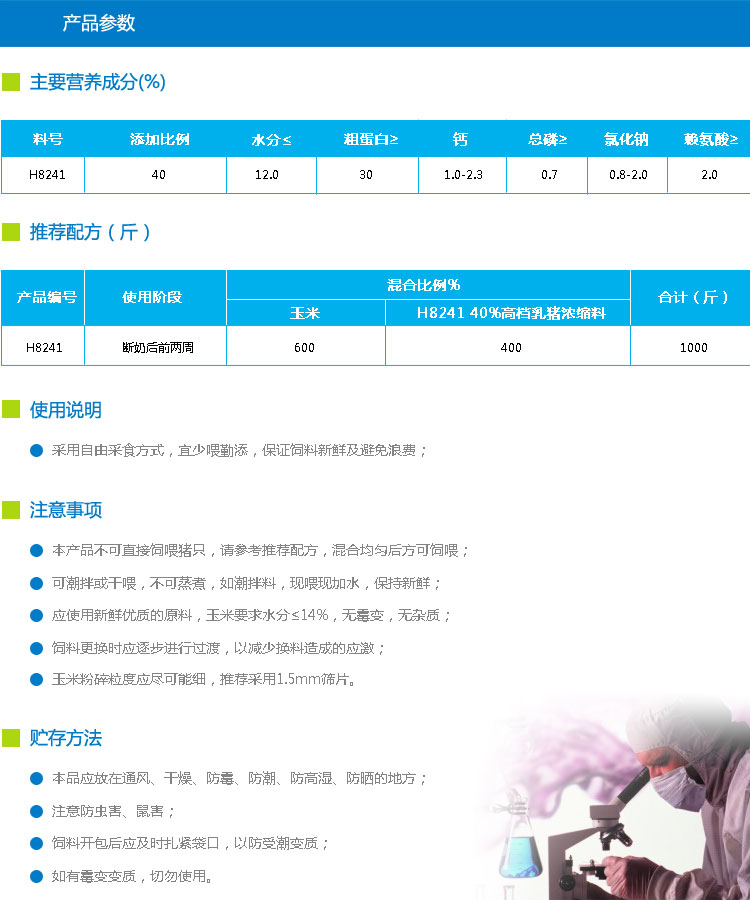Screen dimensions: 750x900
Task: Click the green square beside 推荐配方（斤）
Action: click(11, 232)
